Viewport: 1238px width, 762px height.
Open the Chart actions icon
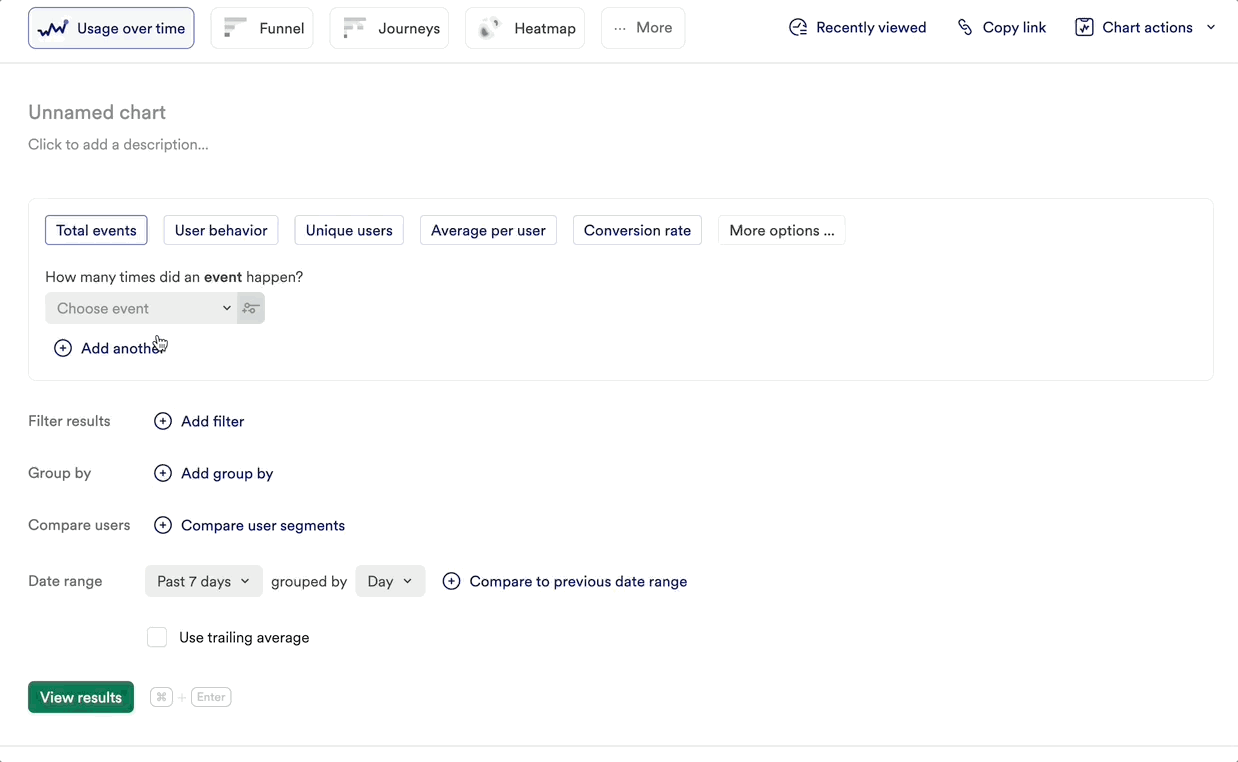click(1083, 27)
